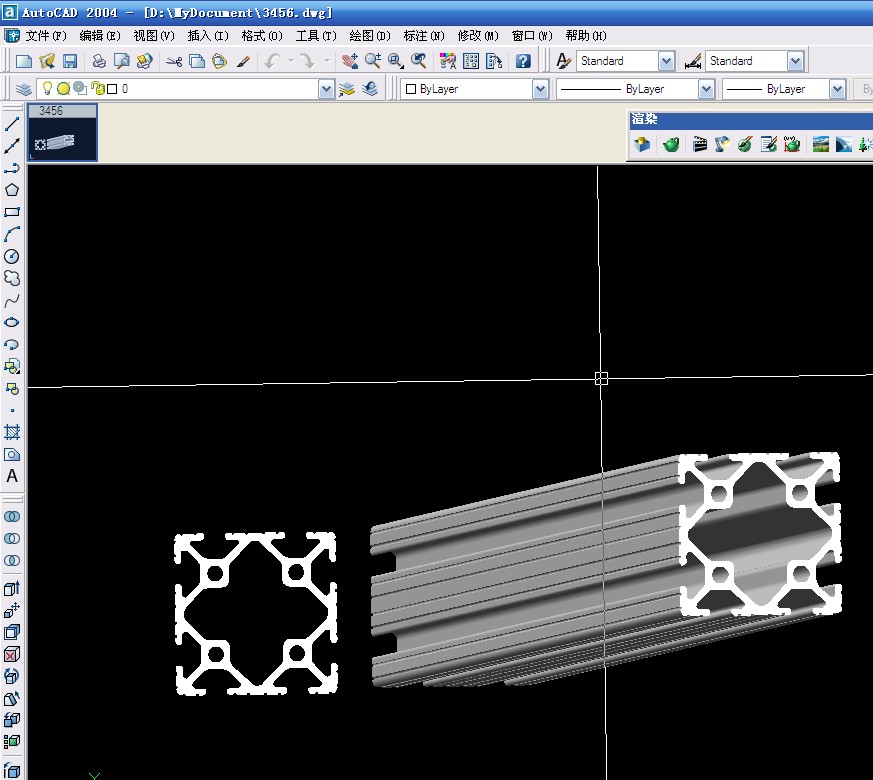This screenshot has height=780, width=873.
Task: Select the Construction Line tool
Action: [12, 146]
